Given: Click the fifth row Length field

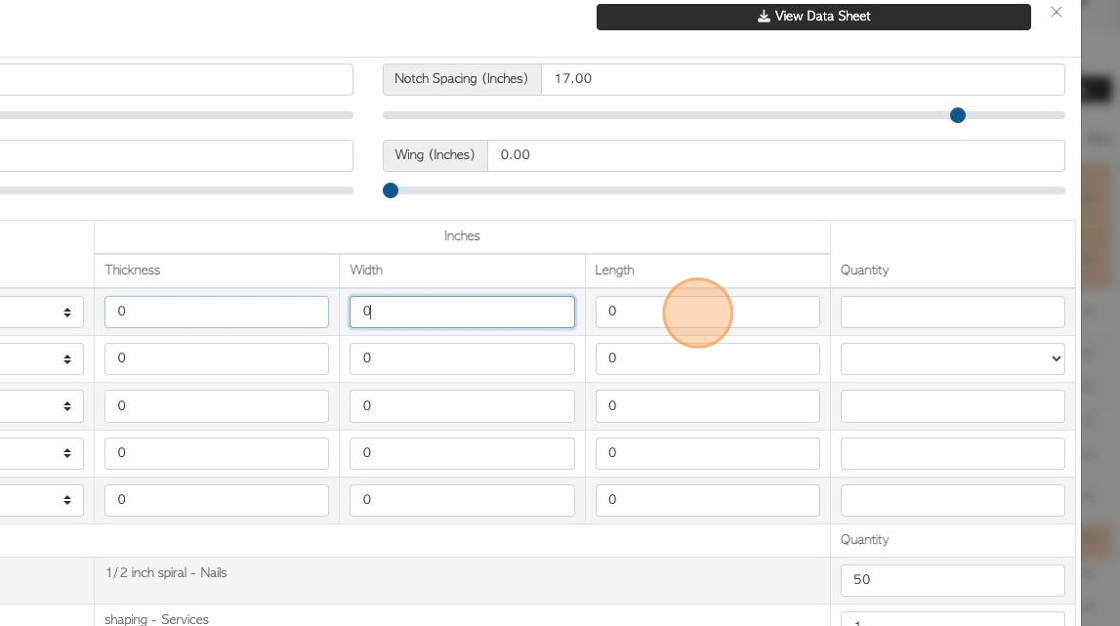Looking at the screenshot, I should point(707,501).
